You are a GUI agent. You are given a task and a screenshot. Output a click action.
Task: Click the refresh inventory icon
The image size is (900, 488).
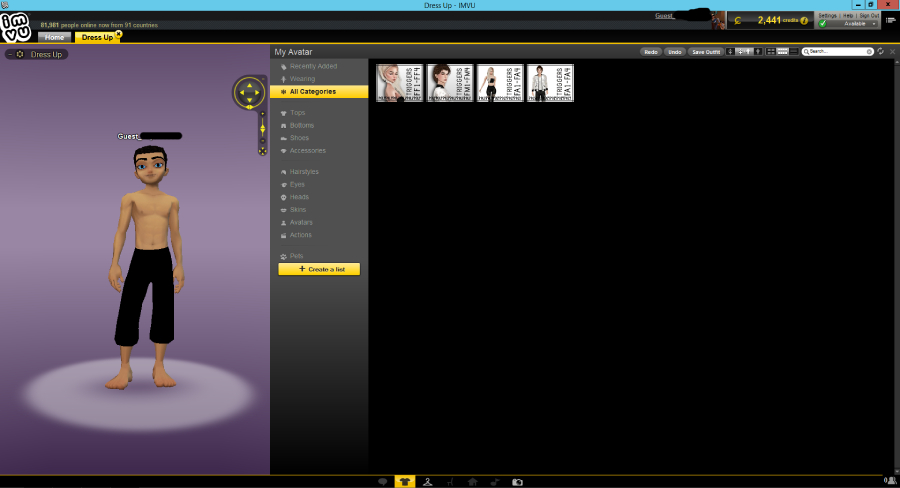point(880,52)
